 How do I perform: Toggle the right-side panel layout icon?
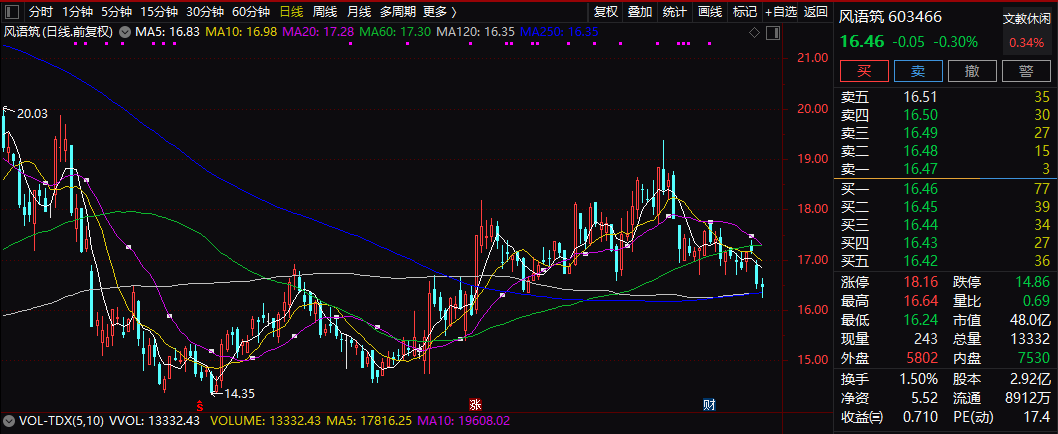[773, 32]
